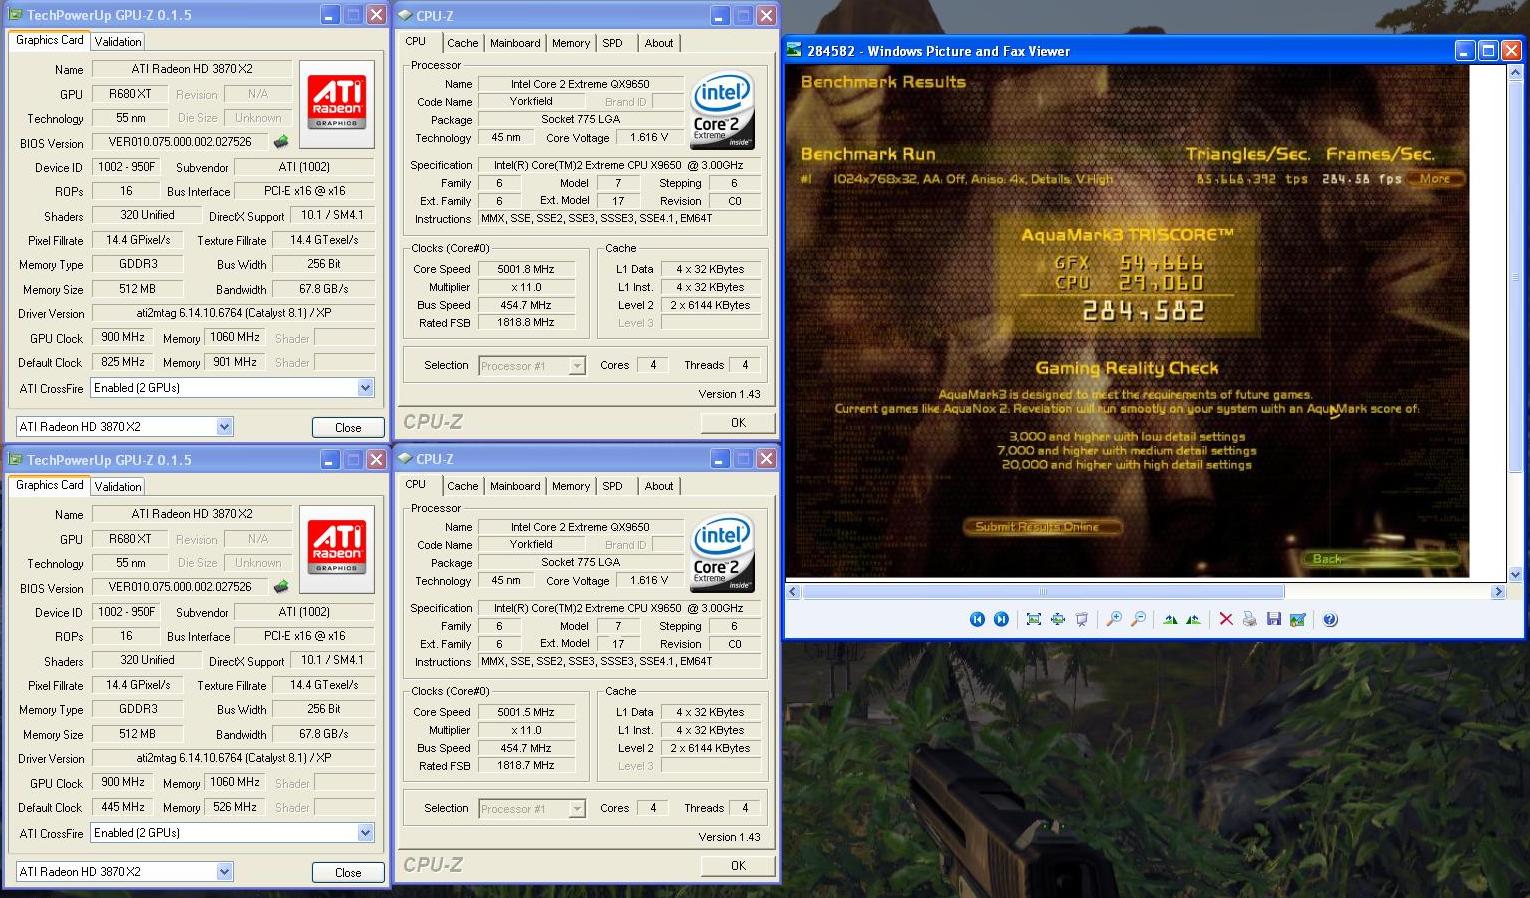Minimize the Windows Picture and Fax Viewer
The width and height of the screenshot is (1530, 898).
point(1465,51)
